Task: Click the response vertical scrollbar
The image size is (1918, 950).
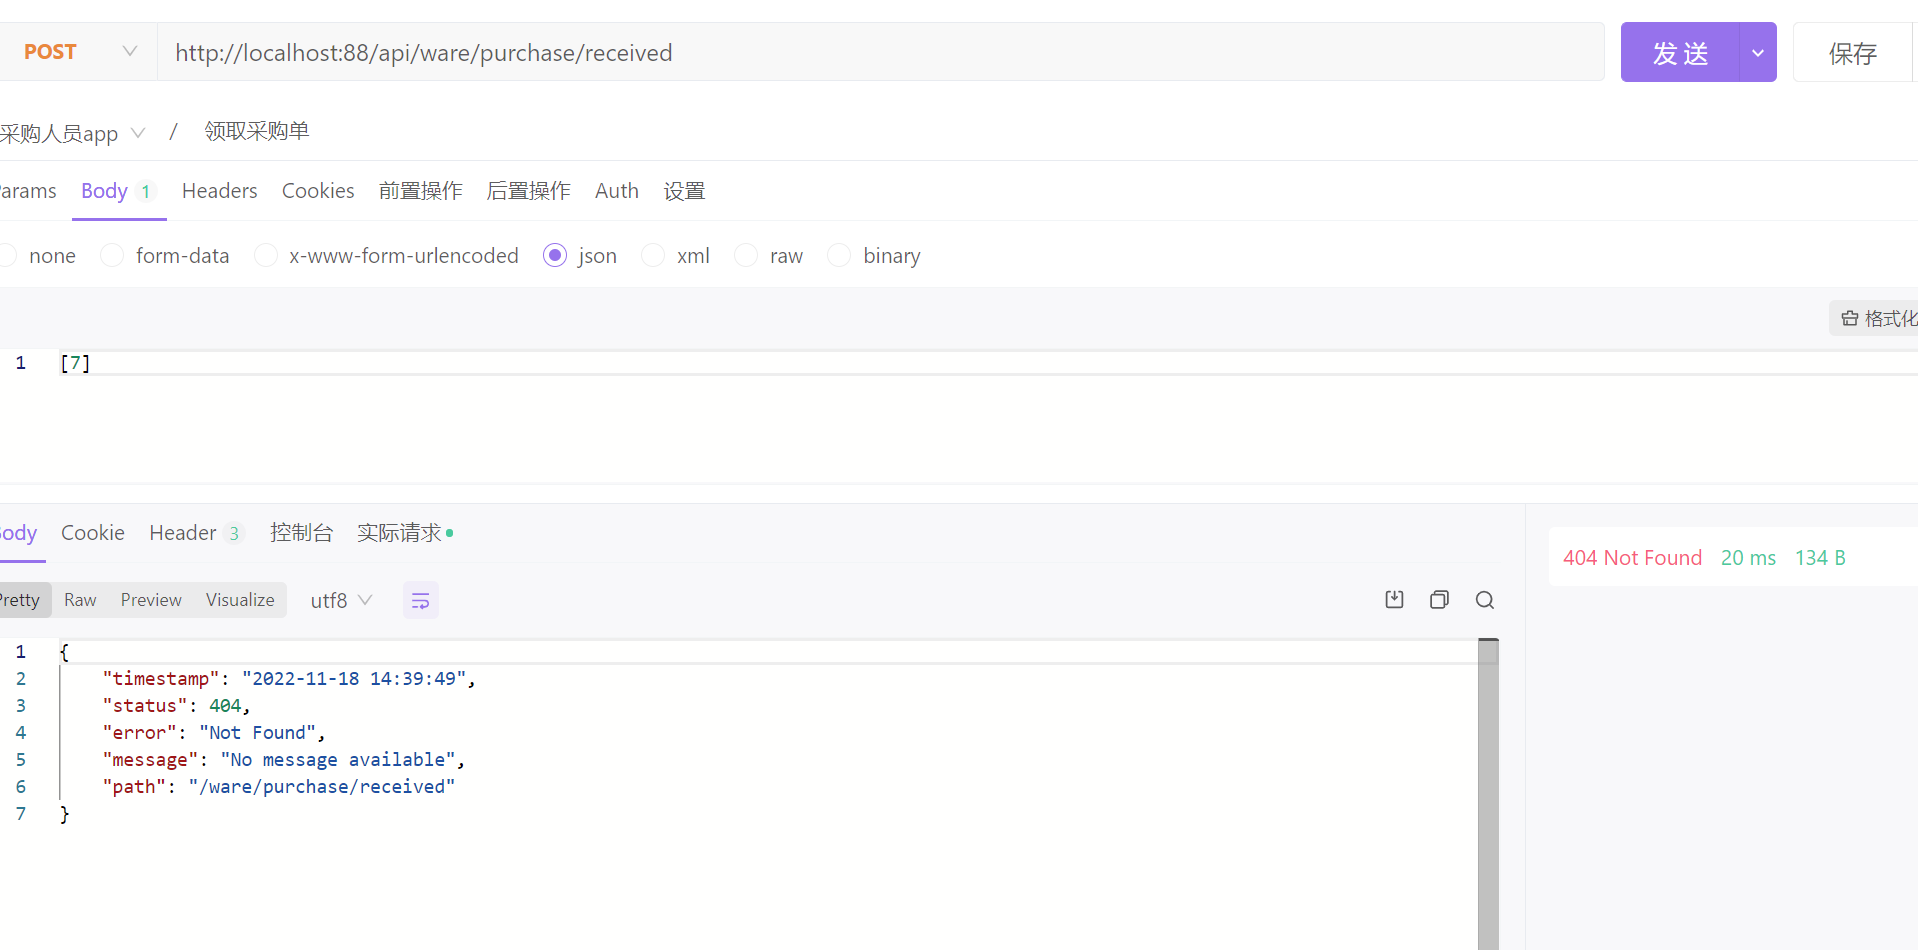Action: point(1488,794)
